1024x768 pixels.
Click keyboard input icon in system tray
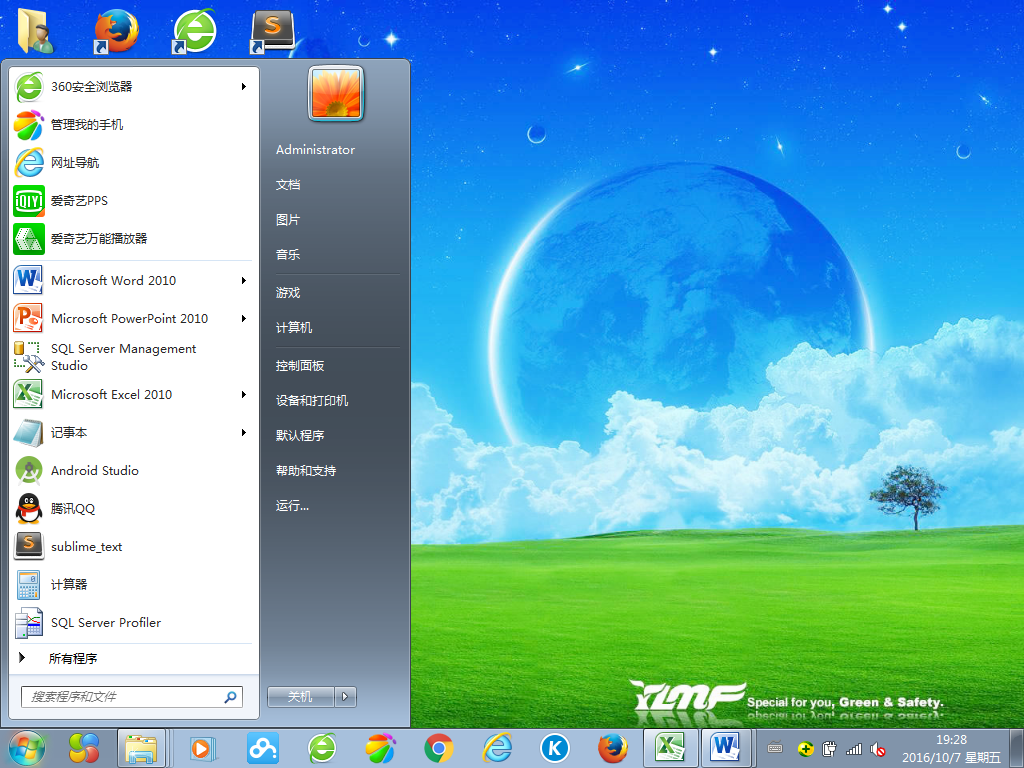click(775, 748)
